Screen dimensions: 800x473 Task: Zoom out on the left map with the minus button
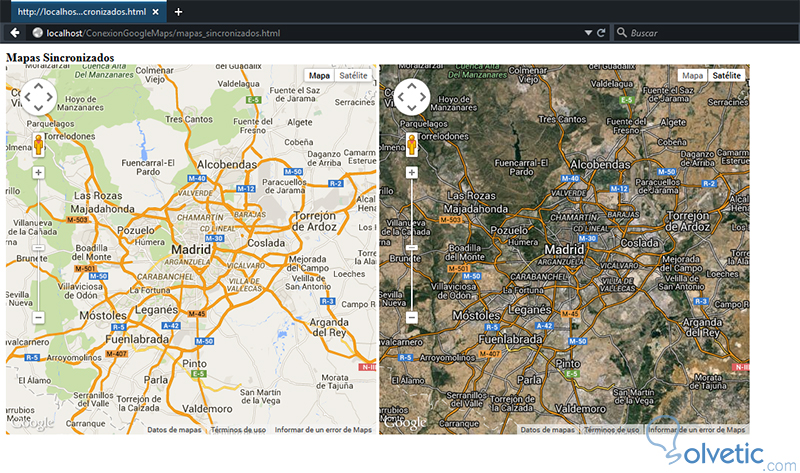click(38, 317)
